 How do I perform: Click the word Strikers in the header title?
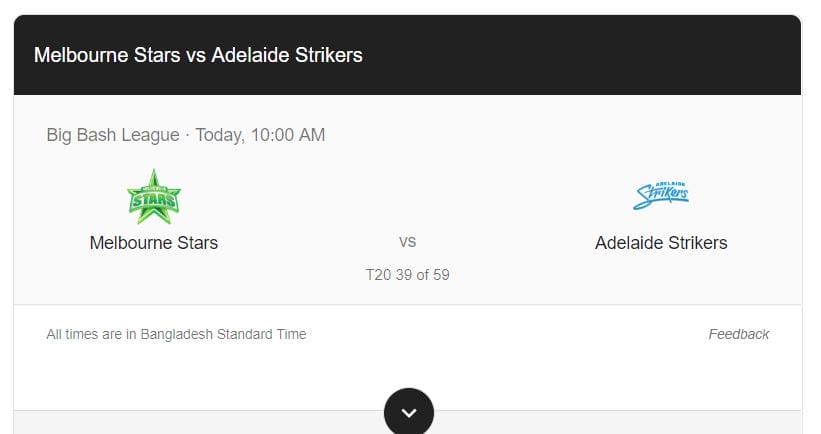pos(329,55)
